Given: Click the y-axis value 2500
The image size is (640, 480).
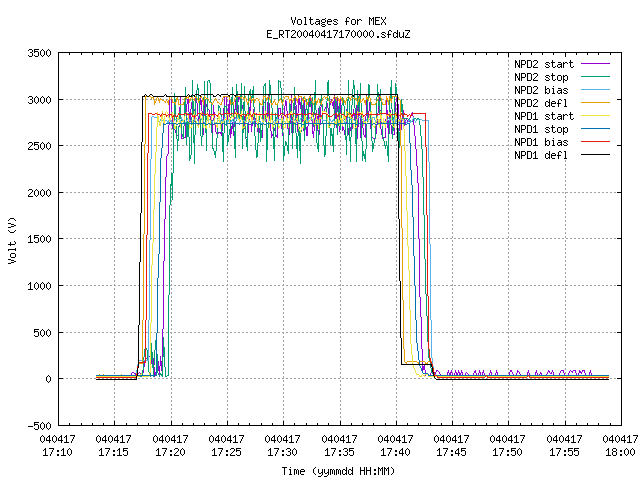Looking at the screenshot, I should [40, 146].
